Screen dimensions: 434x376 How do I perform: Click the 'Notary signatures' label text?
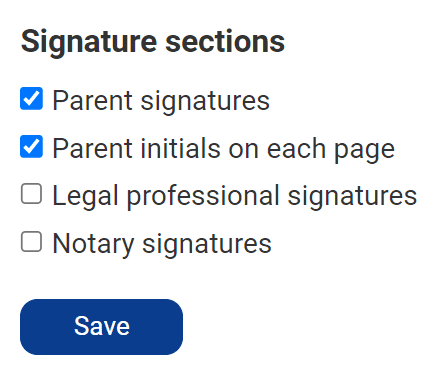[162, 244]
